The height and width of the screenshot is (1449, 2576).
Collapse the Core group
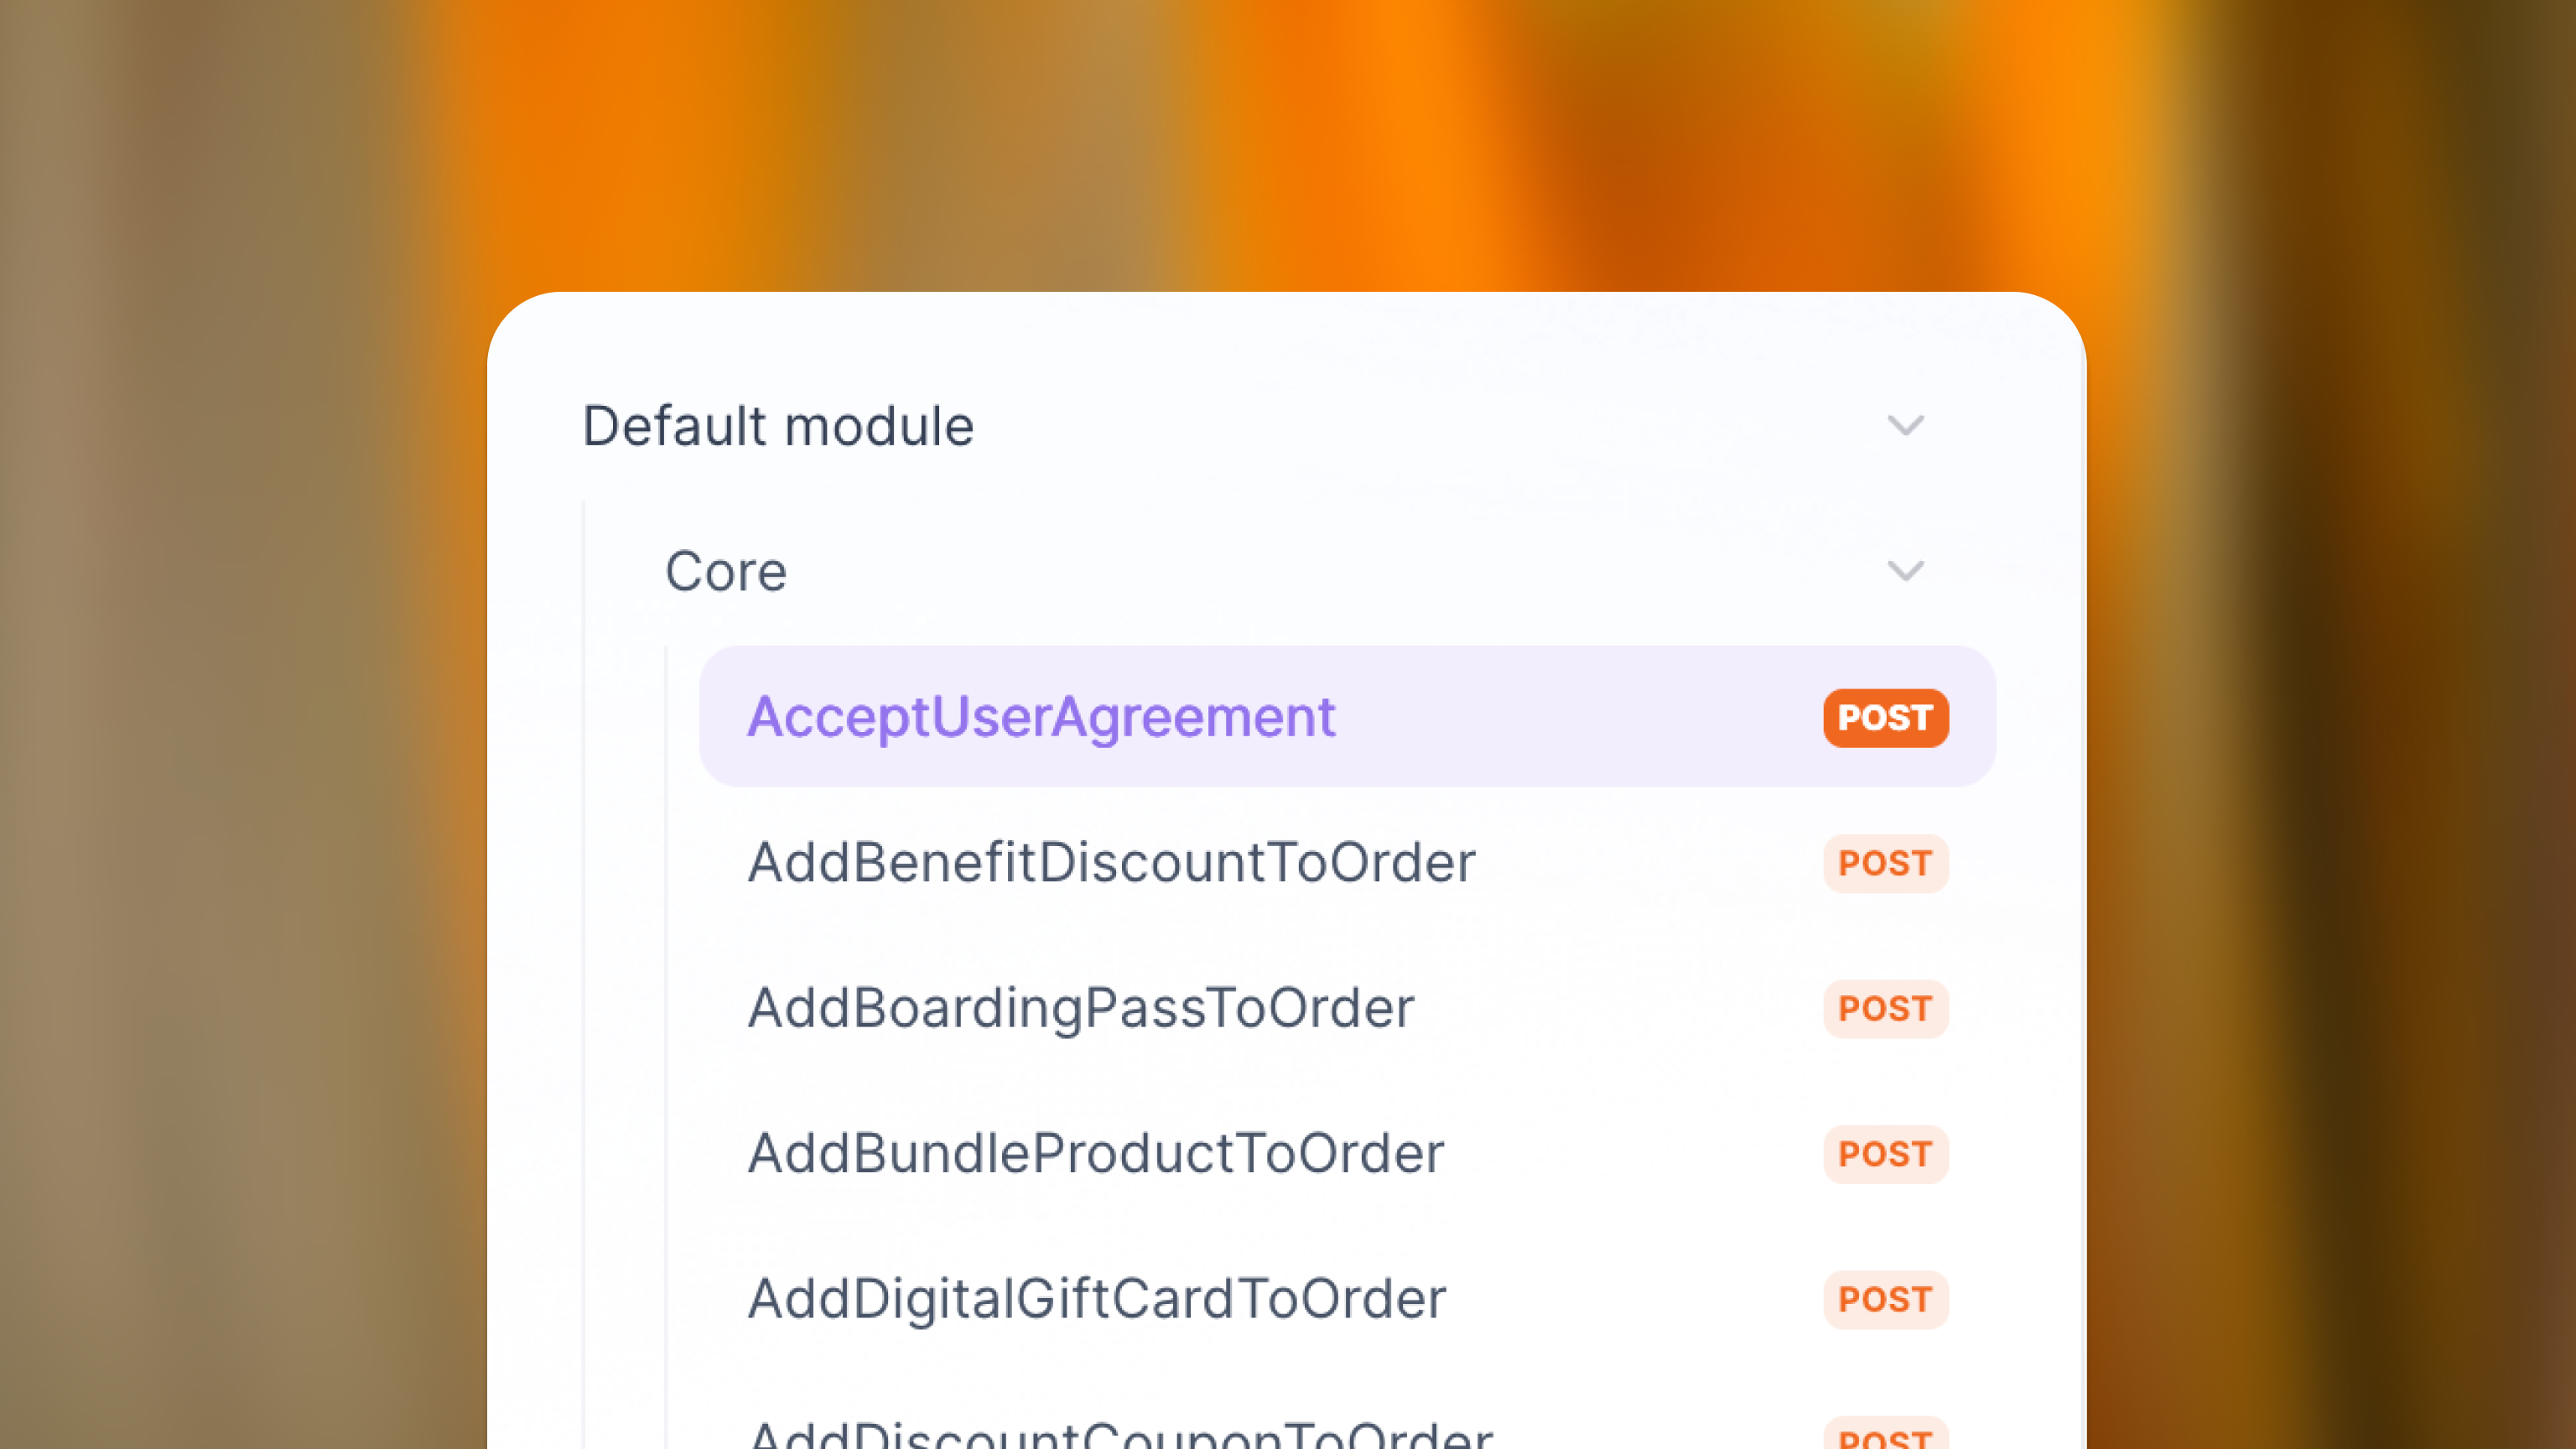pyautogui.click(x=1906, y=571)
